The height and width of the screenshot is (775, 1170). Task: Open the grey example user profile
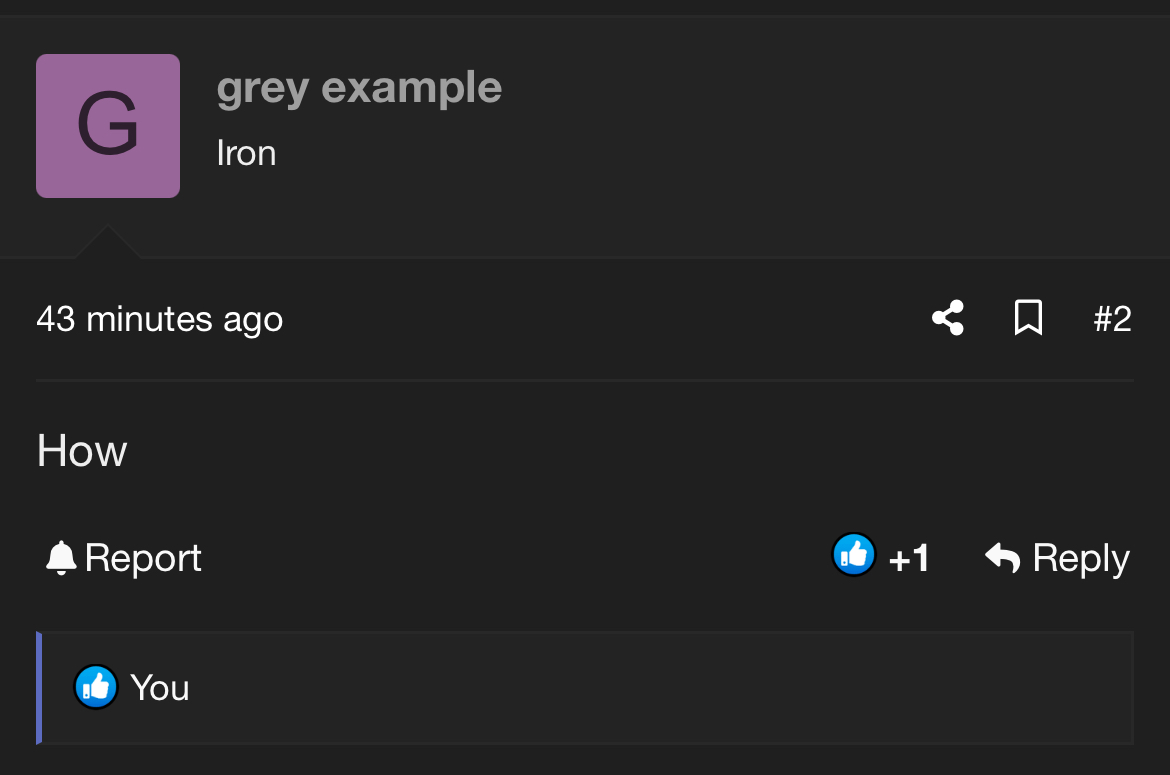point(359,88)
